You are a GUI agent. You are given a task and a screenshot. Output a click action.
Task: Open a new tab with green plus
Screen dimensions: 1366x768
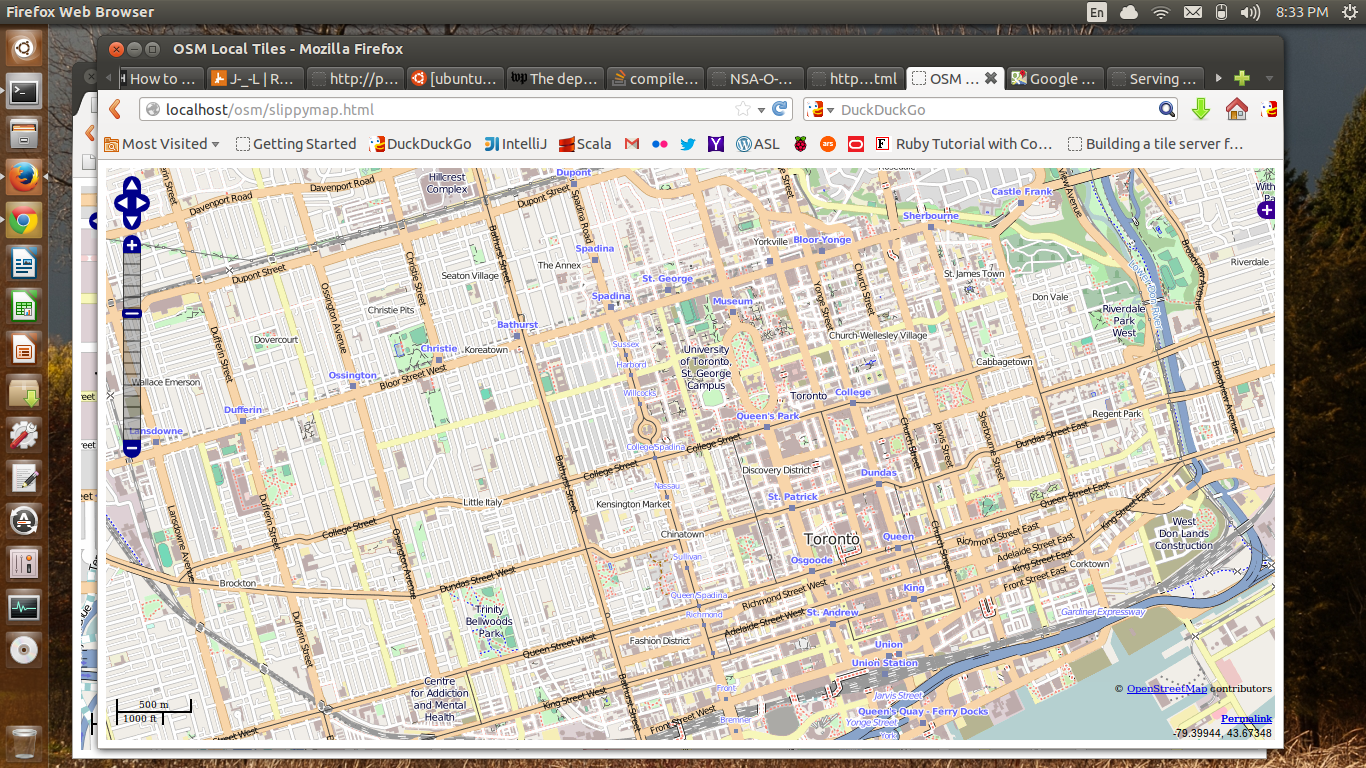(x=1242, y=78)
